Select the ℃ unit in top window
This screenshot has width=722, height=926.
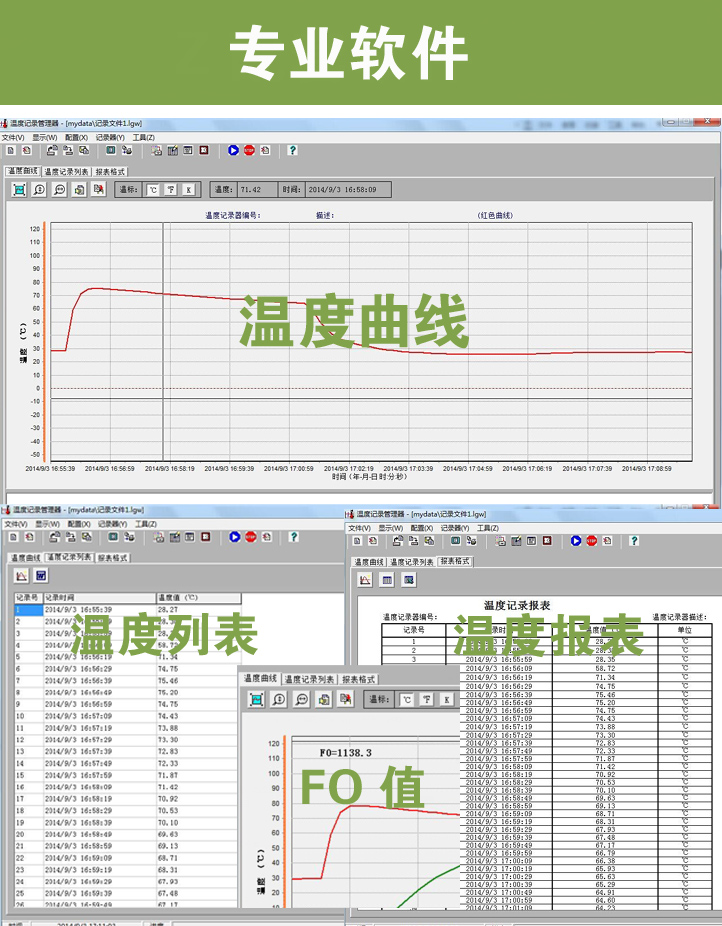(153, 189)
